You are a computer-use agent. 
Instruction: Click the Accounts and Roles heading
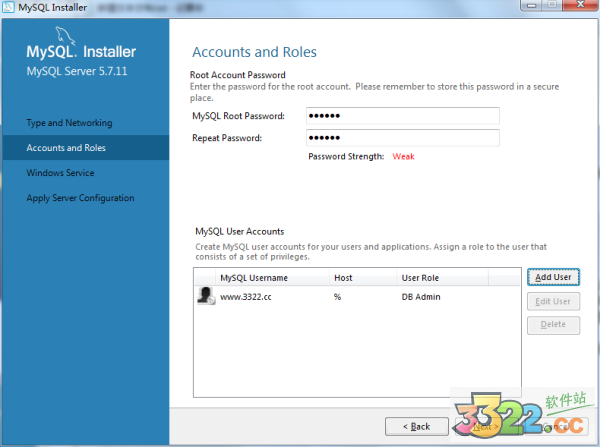[x=254, y=52]
